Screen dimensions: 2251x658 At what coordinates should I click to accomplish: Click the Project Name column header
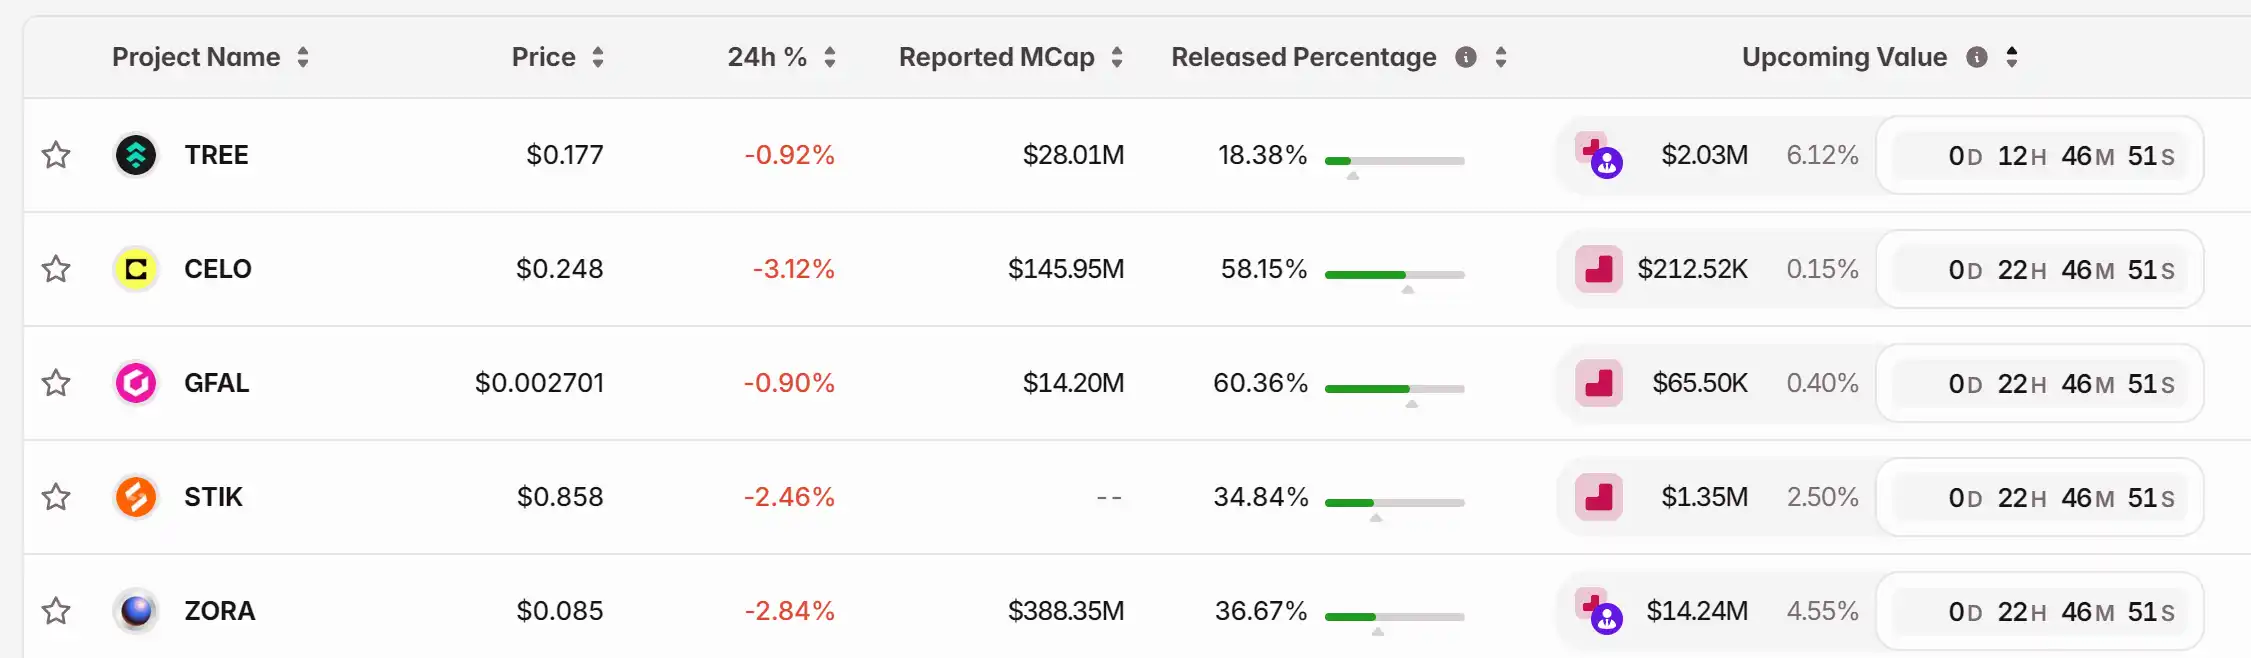point(196,57)
